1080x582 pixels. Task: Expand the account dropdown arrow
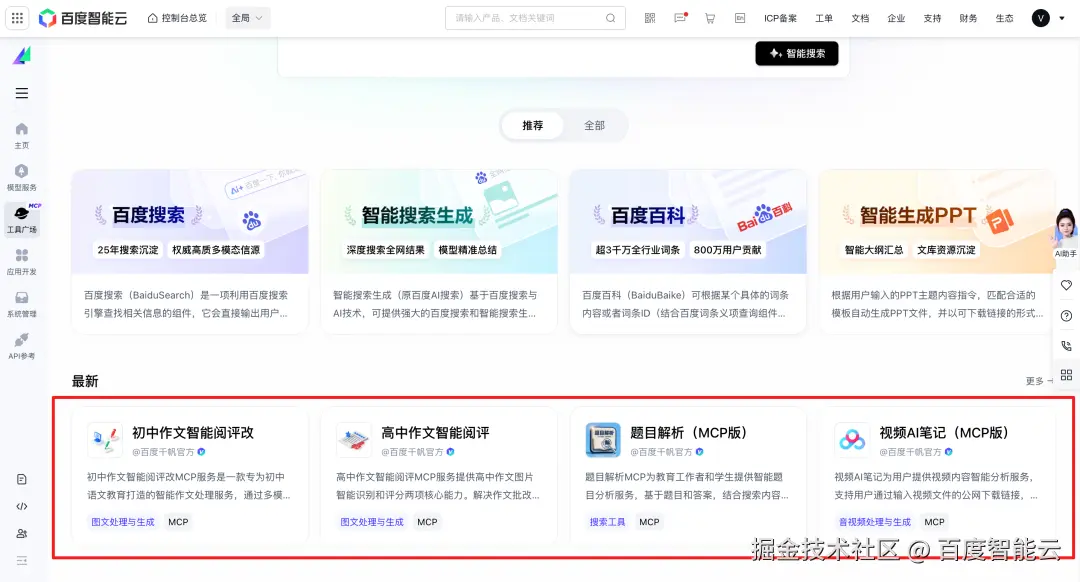coord(1061,19)
